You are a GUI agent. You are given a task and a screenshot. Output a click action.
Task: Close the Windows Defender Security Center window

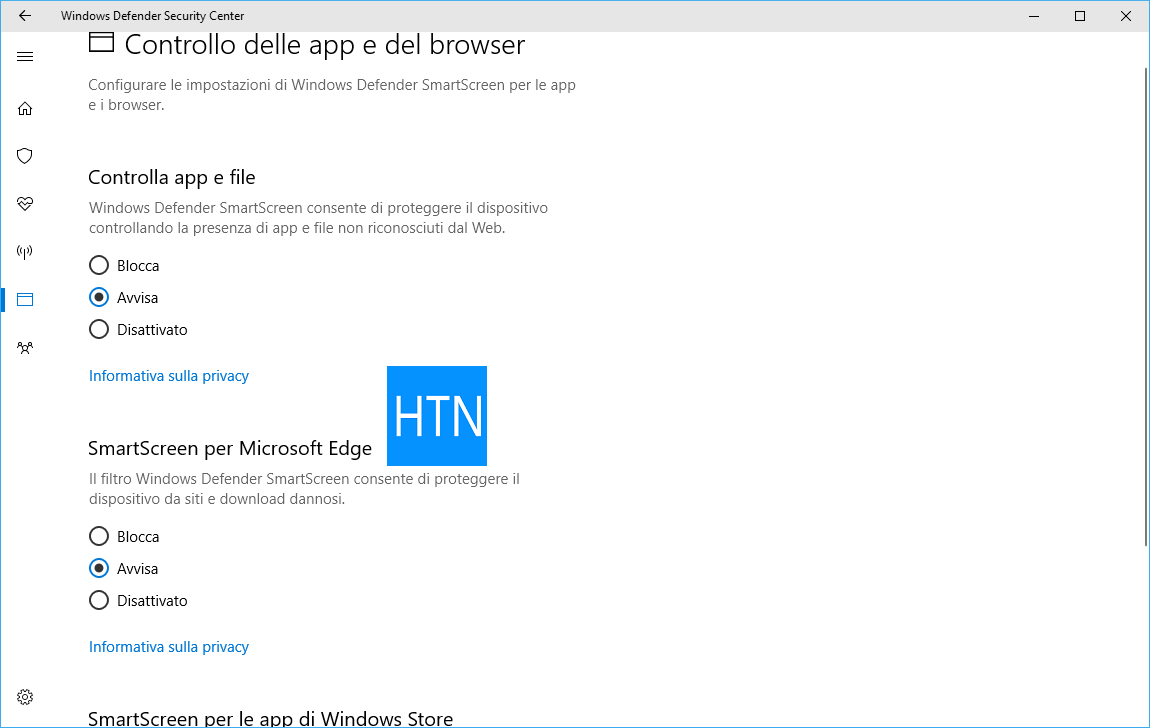tap(1126, 15)
